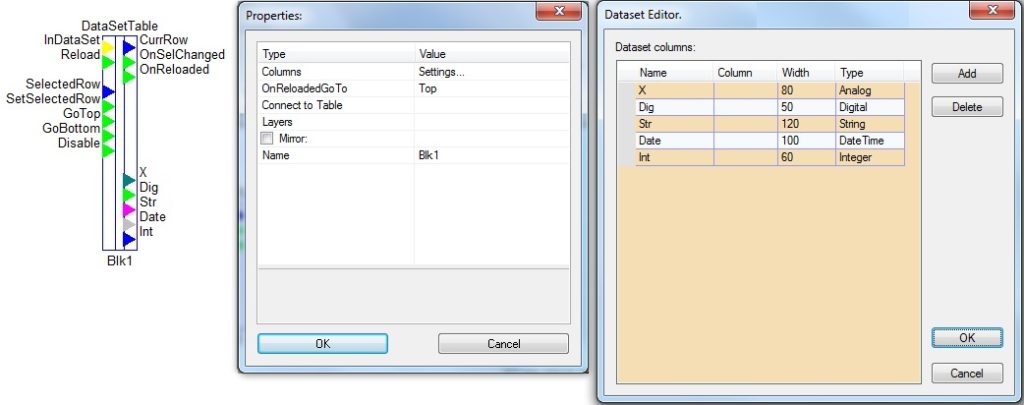Click the 'Width' header in Dataset columns
Image resolution: width=1024 pixels, height=405 pixels.
(806, 73)
